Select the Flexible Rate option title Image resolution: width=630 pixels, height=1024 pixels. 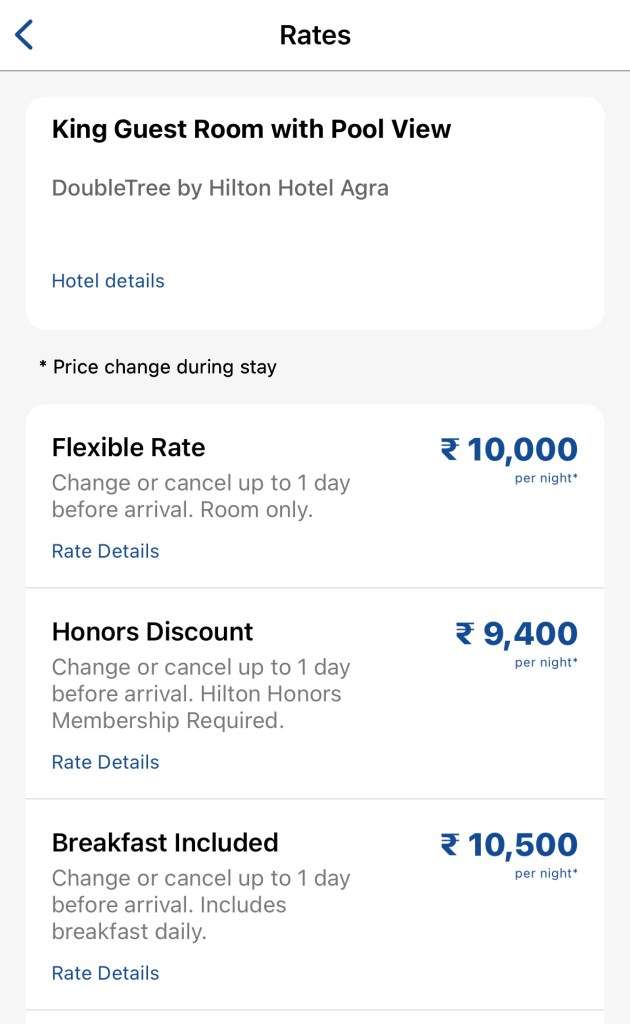(128, 447)
